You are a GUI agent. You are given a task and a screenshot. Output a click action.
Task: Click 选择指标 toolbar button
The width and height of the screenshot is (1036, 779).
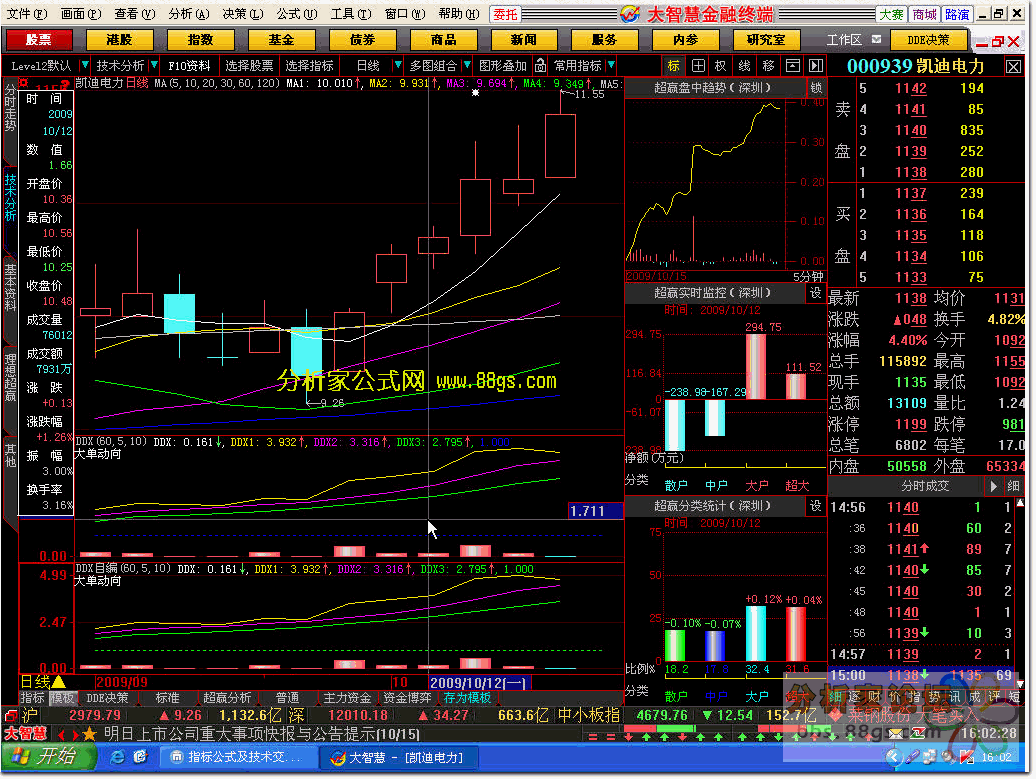pyautogui.click(x=310, y=65)
